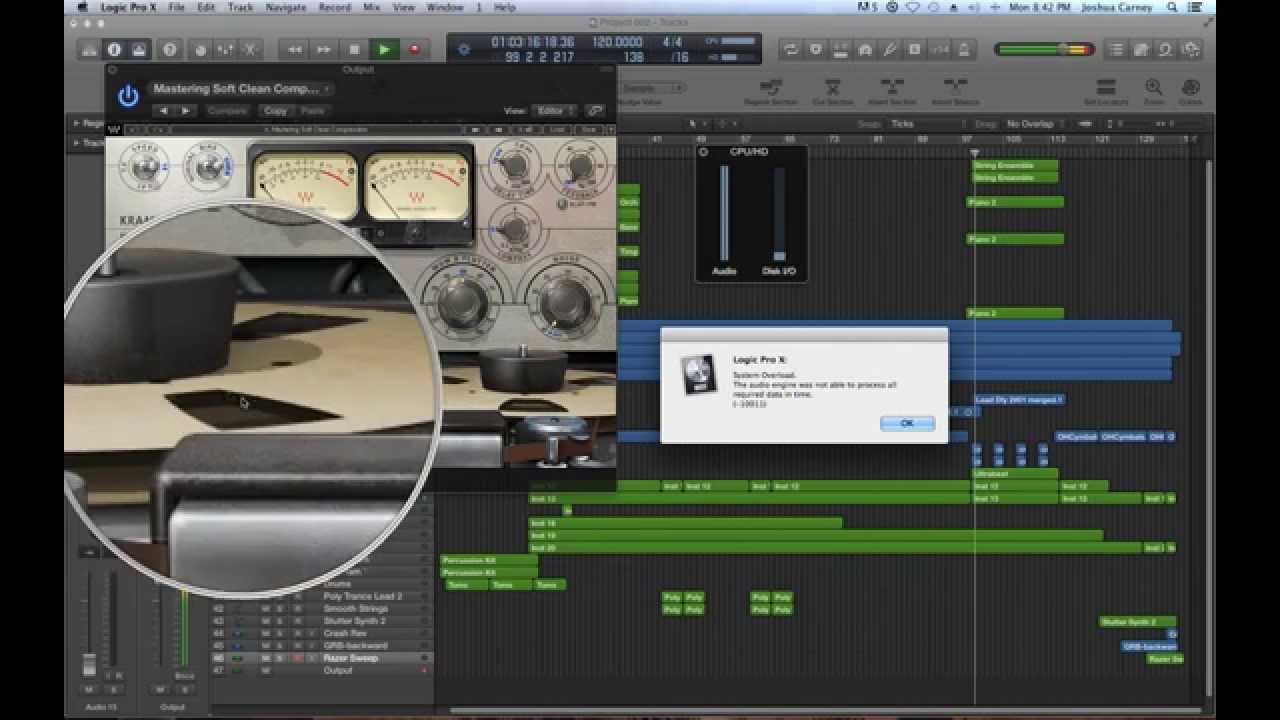Open LCD display settings gear icon
The width and height of the screenshot is (1280, 720).
(x=464, y=49)
